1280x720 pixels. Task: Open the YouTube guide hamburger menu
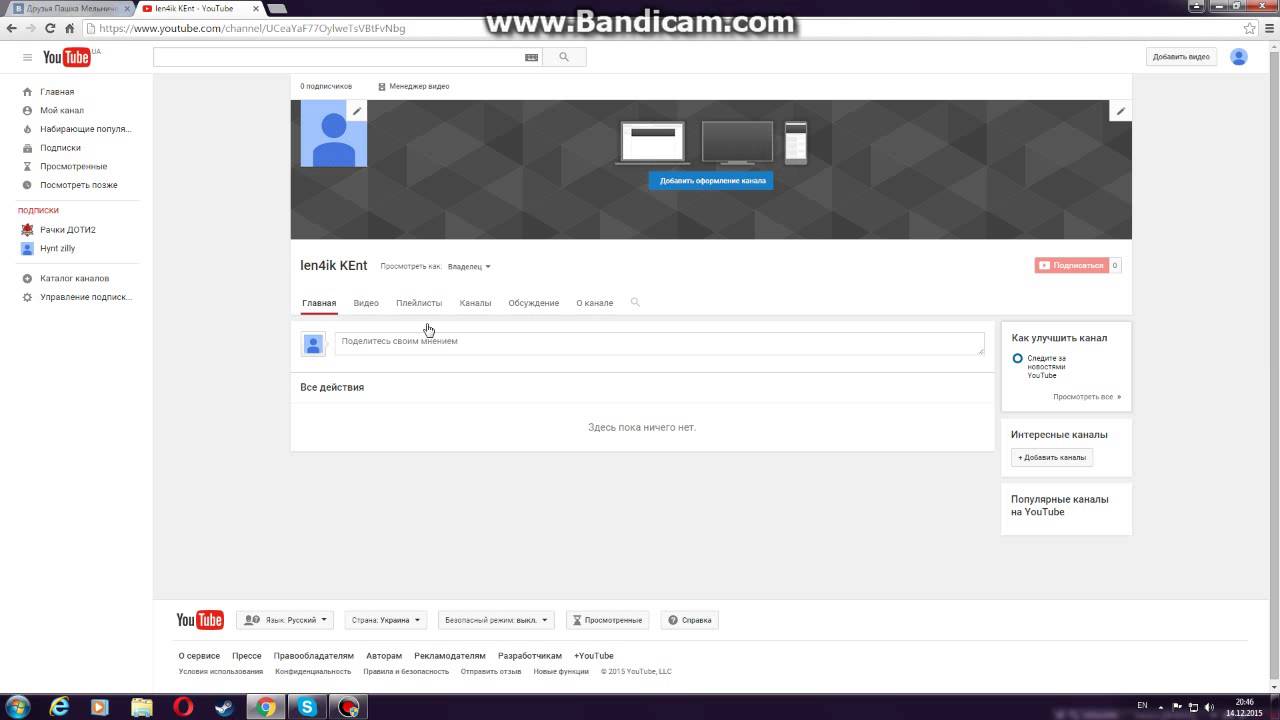[x=27, y=57]
